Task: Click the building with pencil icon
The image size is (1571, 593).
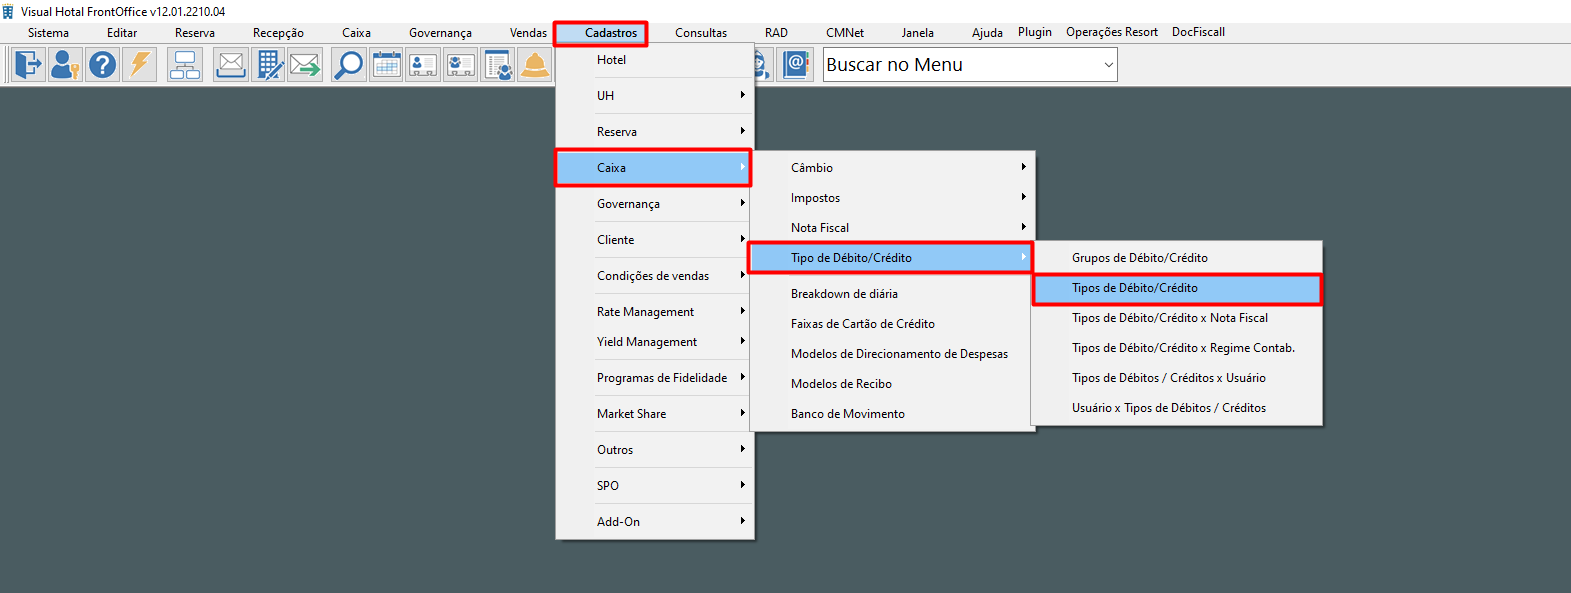Action: tap(268, 65)
